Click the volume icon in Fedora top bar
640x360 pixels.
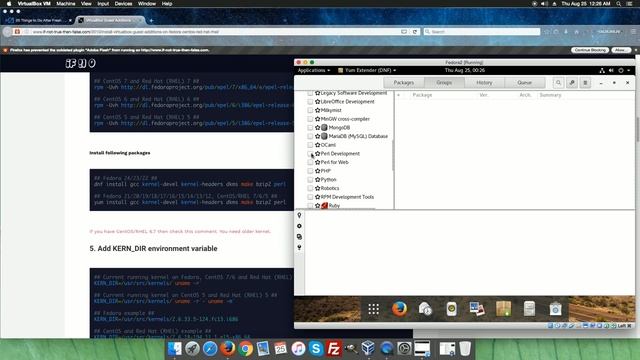tap(611, 71)
